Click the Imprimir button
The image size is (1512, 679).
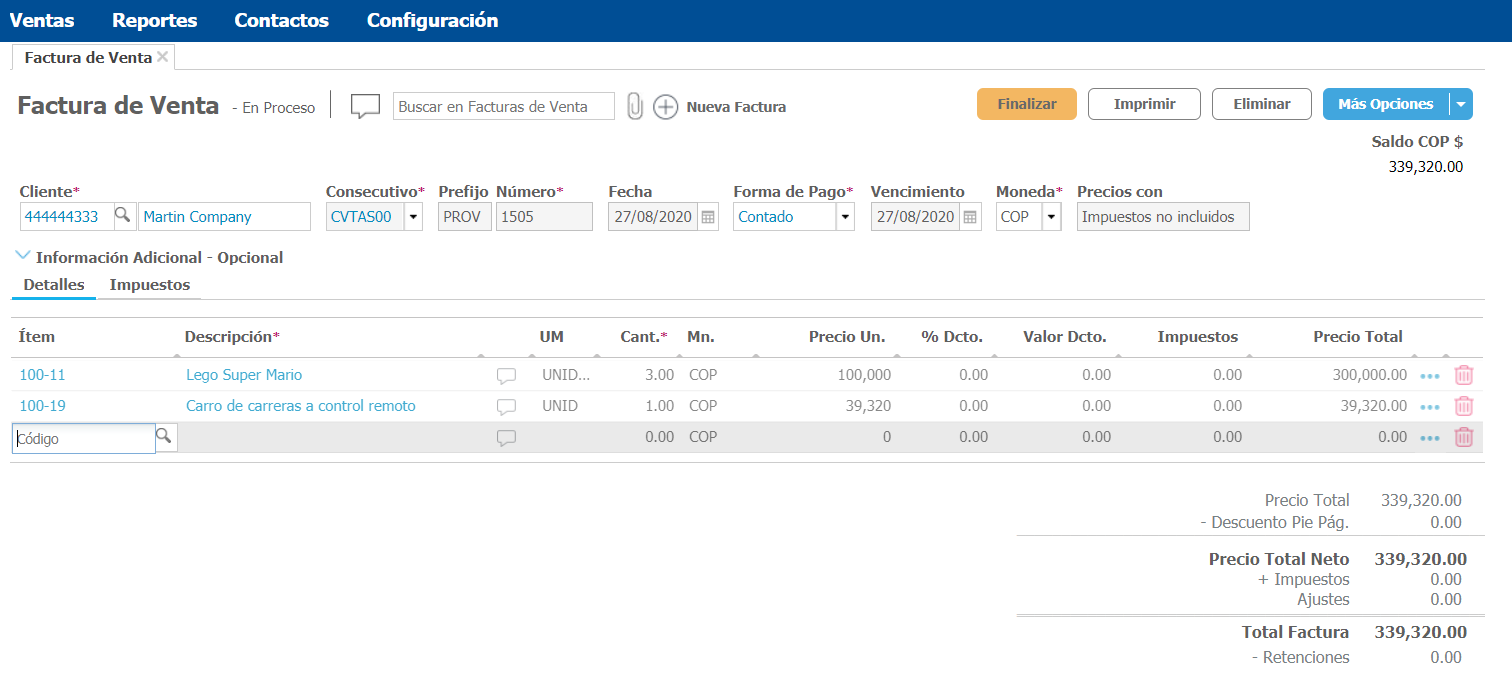[x=1144, y=104]
